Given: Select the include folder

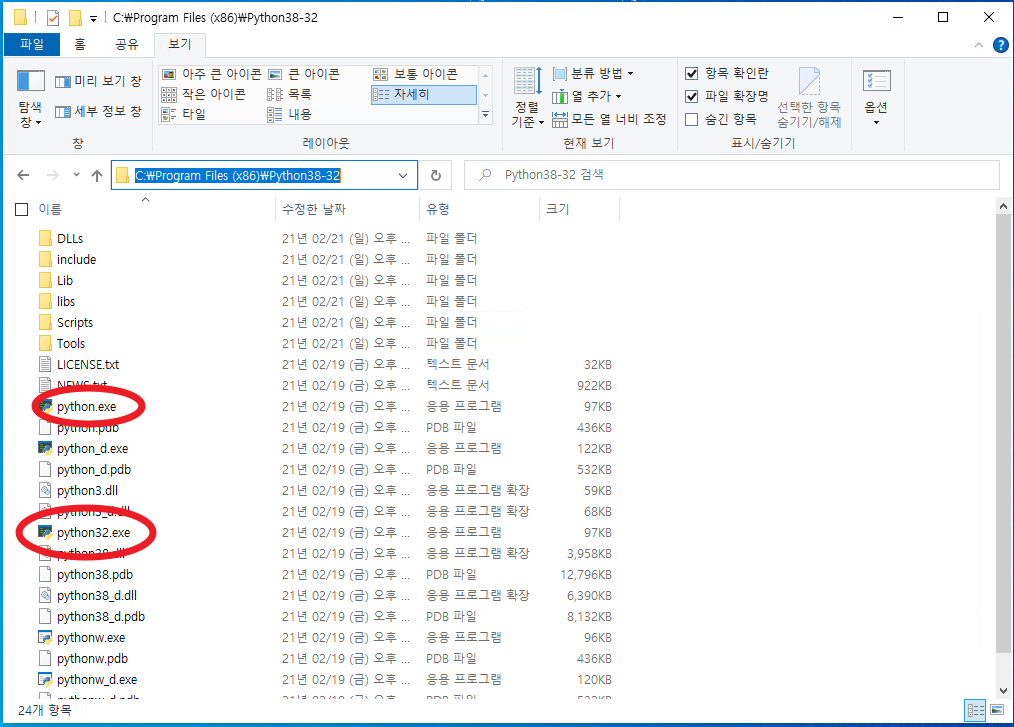Looking at the screenshot, I should click(76, 259).
